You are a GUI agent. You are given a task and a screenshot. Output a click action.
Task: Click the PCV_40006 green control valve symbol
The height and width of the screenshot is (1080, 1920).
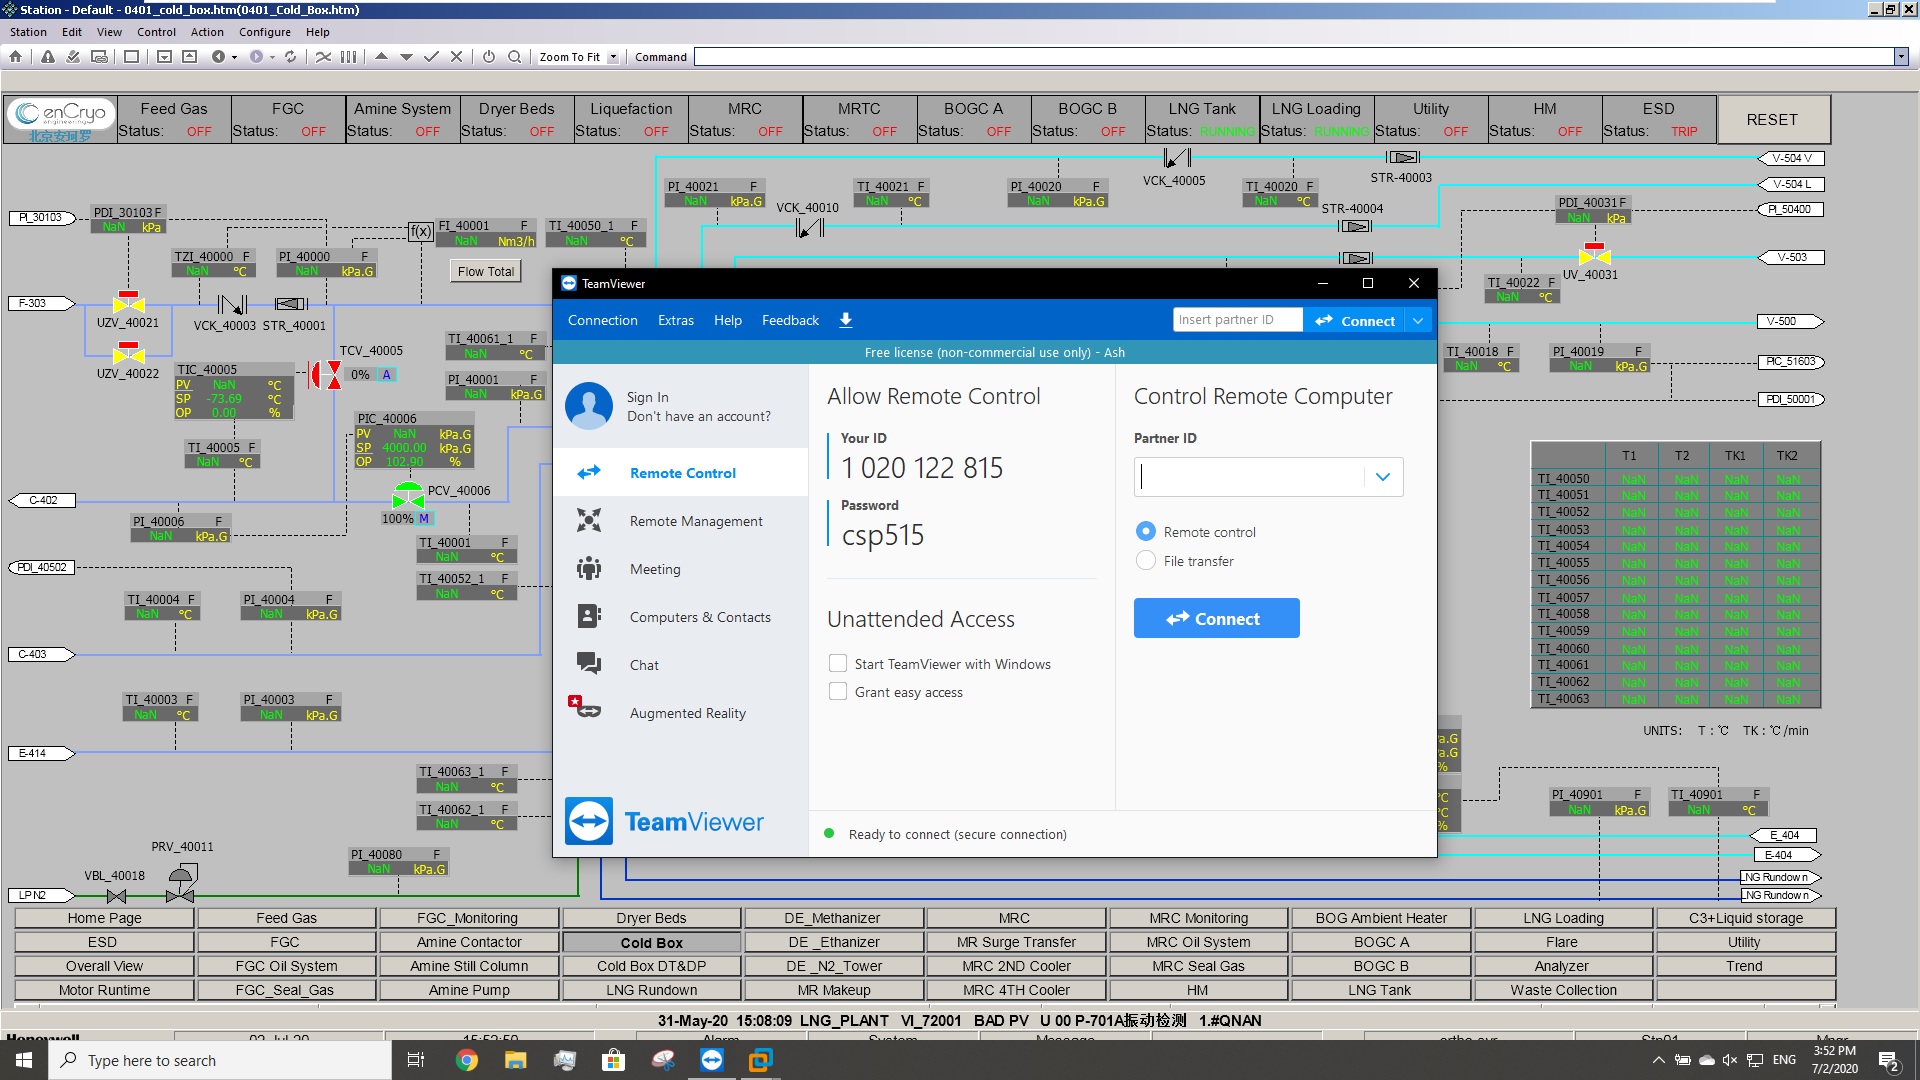[x=408, y=495]
